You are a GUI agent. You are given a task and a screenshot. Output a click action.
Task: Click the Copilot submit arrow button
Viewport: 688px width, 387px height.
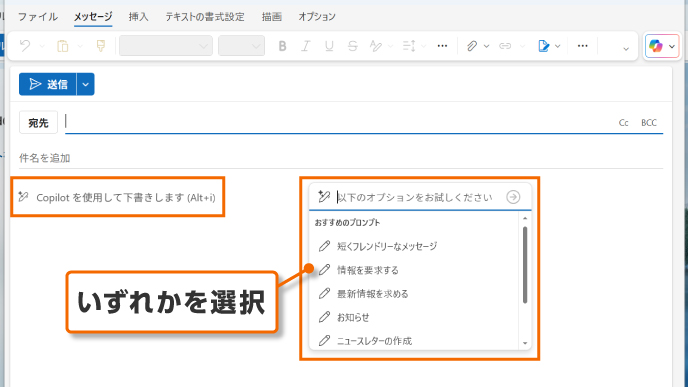(x=513, y=197)
